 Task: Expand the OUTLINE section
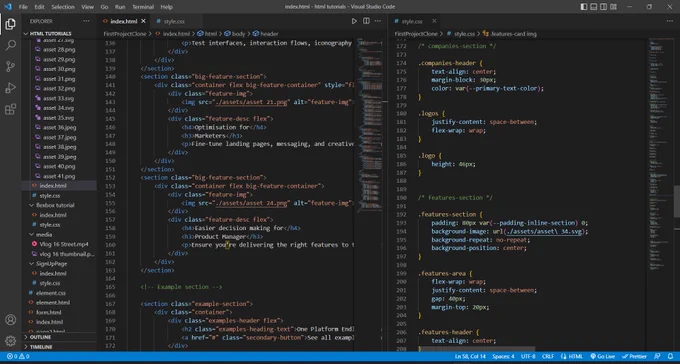click(40, 337)
